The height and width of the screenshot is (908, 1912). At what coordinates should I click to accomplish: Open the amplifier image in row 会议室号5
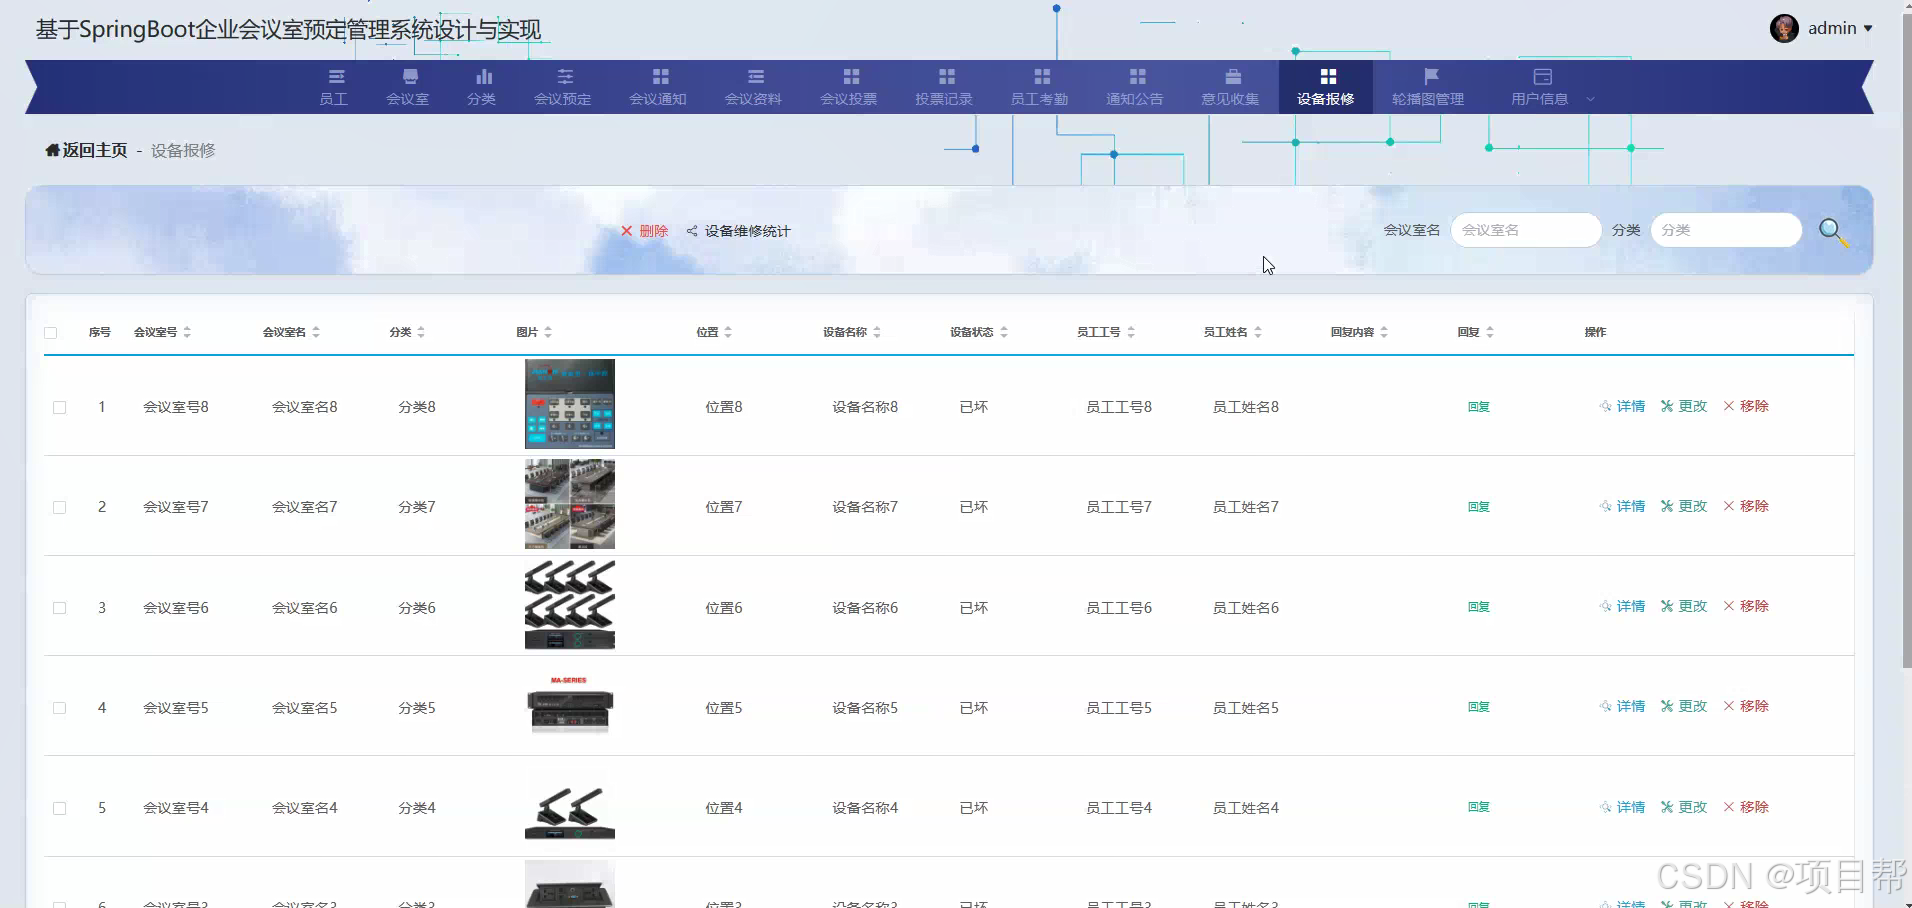(570, 704)
